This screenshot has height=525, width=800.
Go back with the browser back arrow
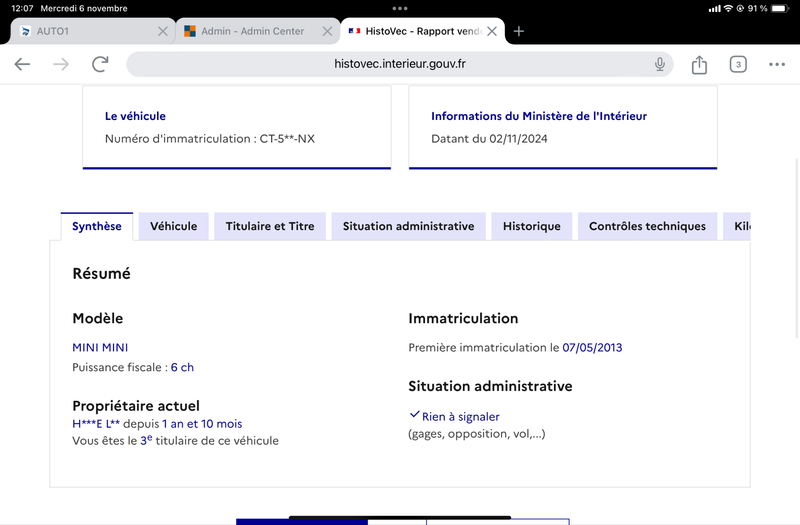22,64
